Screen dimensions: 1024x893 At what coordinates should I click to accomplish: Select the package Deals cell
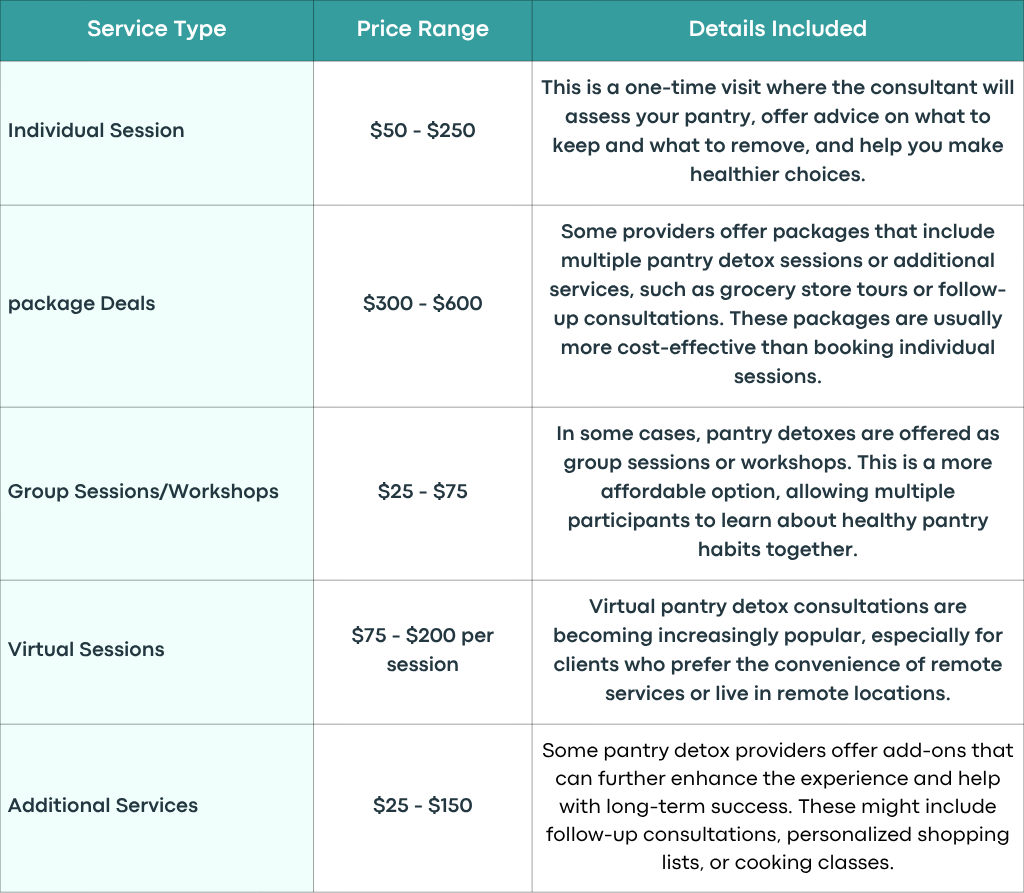point(157,306)
